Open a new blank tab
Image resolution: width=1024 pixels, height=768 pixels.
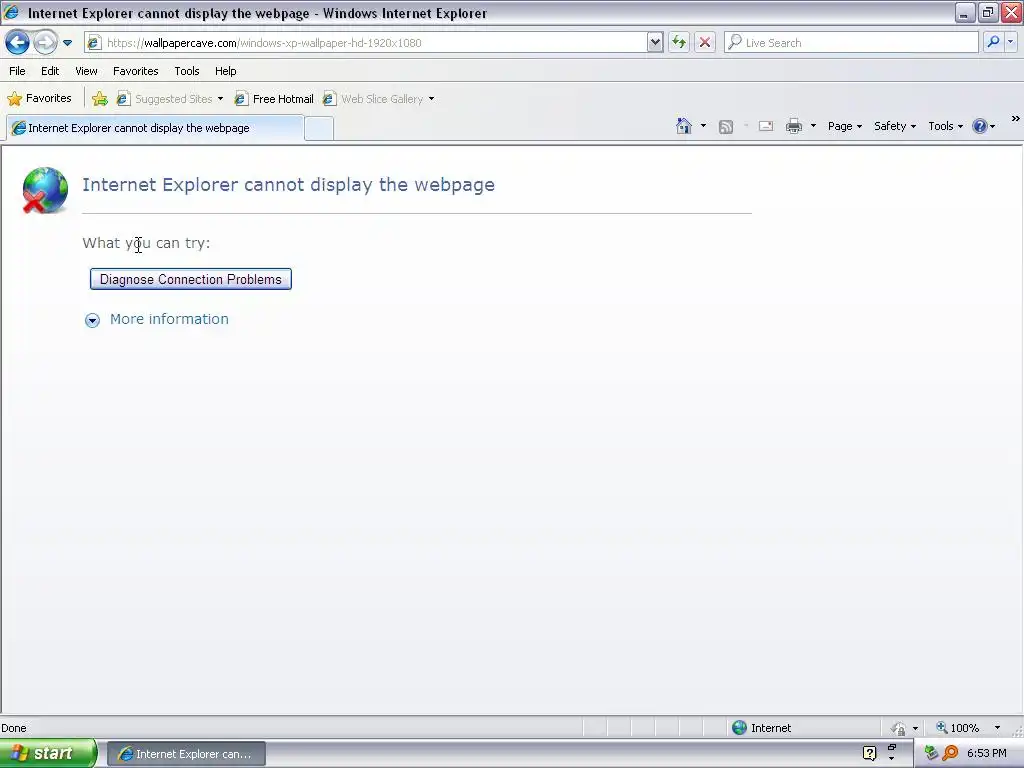click(x=319, y=129)
